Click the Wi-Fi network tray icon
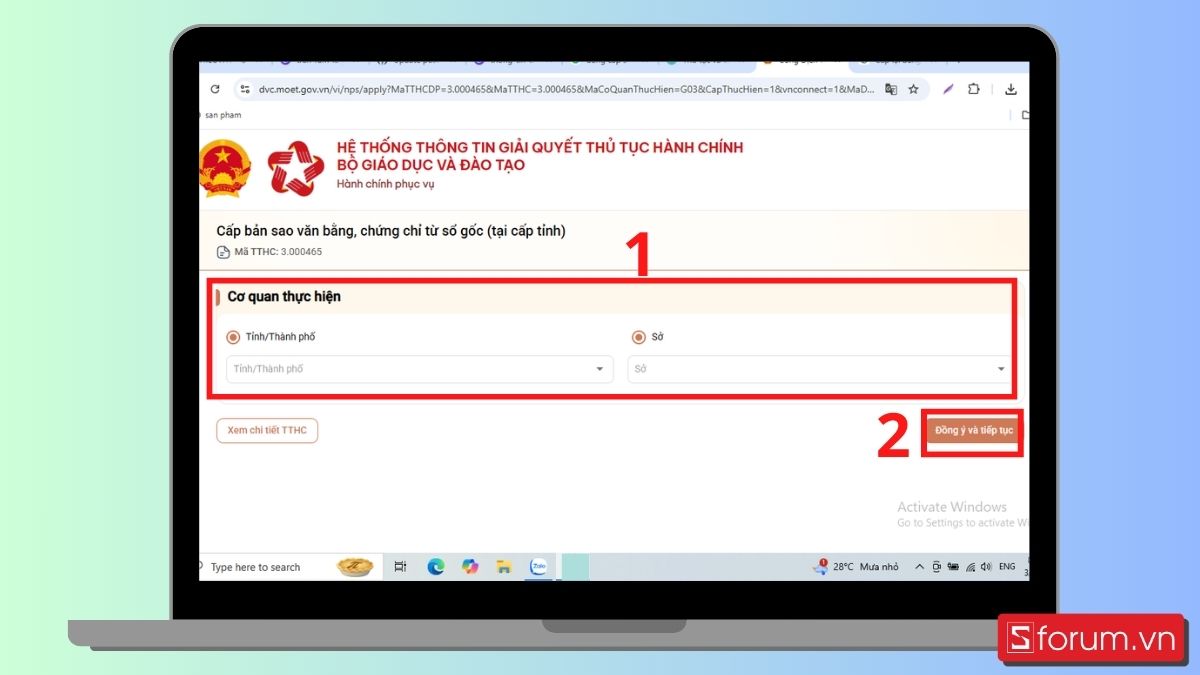 tap(970, 567)
